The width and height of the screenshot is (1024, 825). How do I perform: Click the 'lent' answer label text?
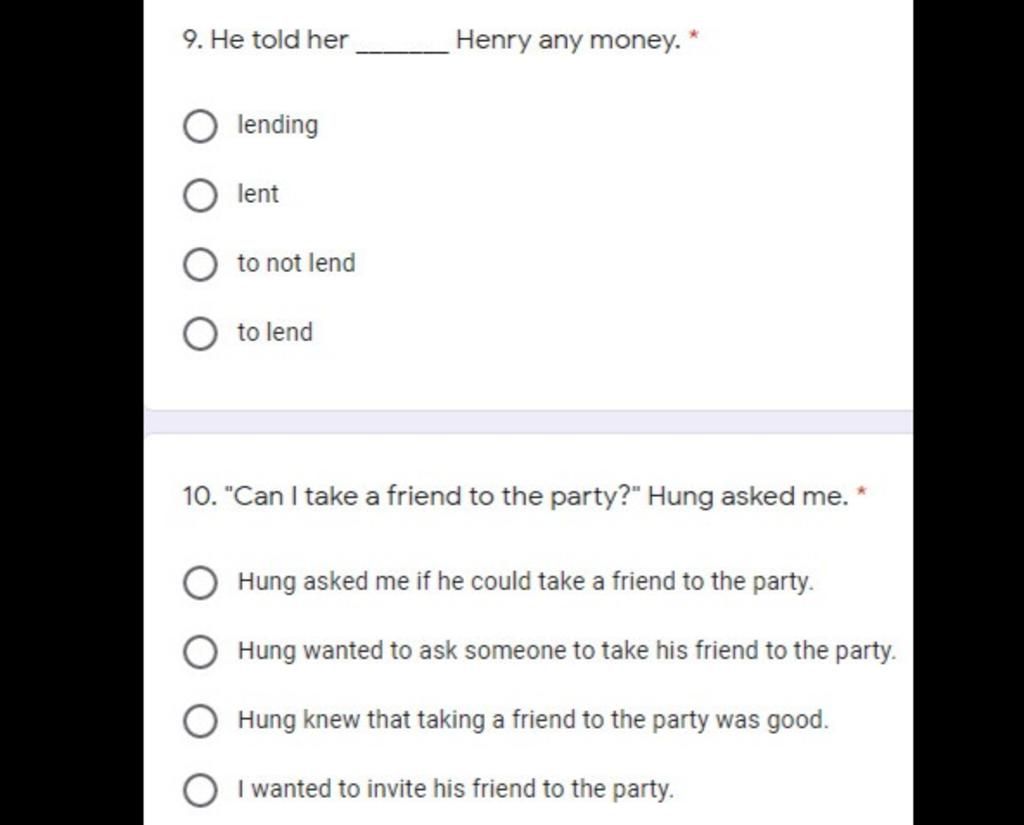coord(258,194)
